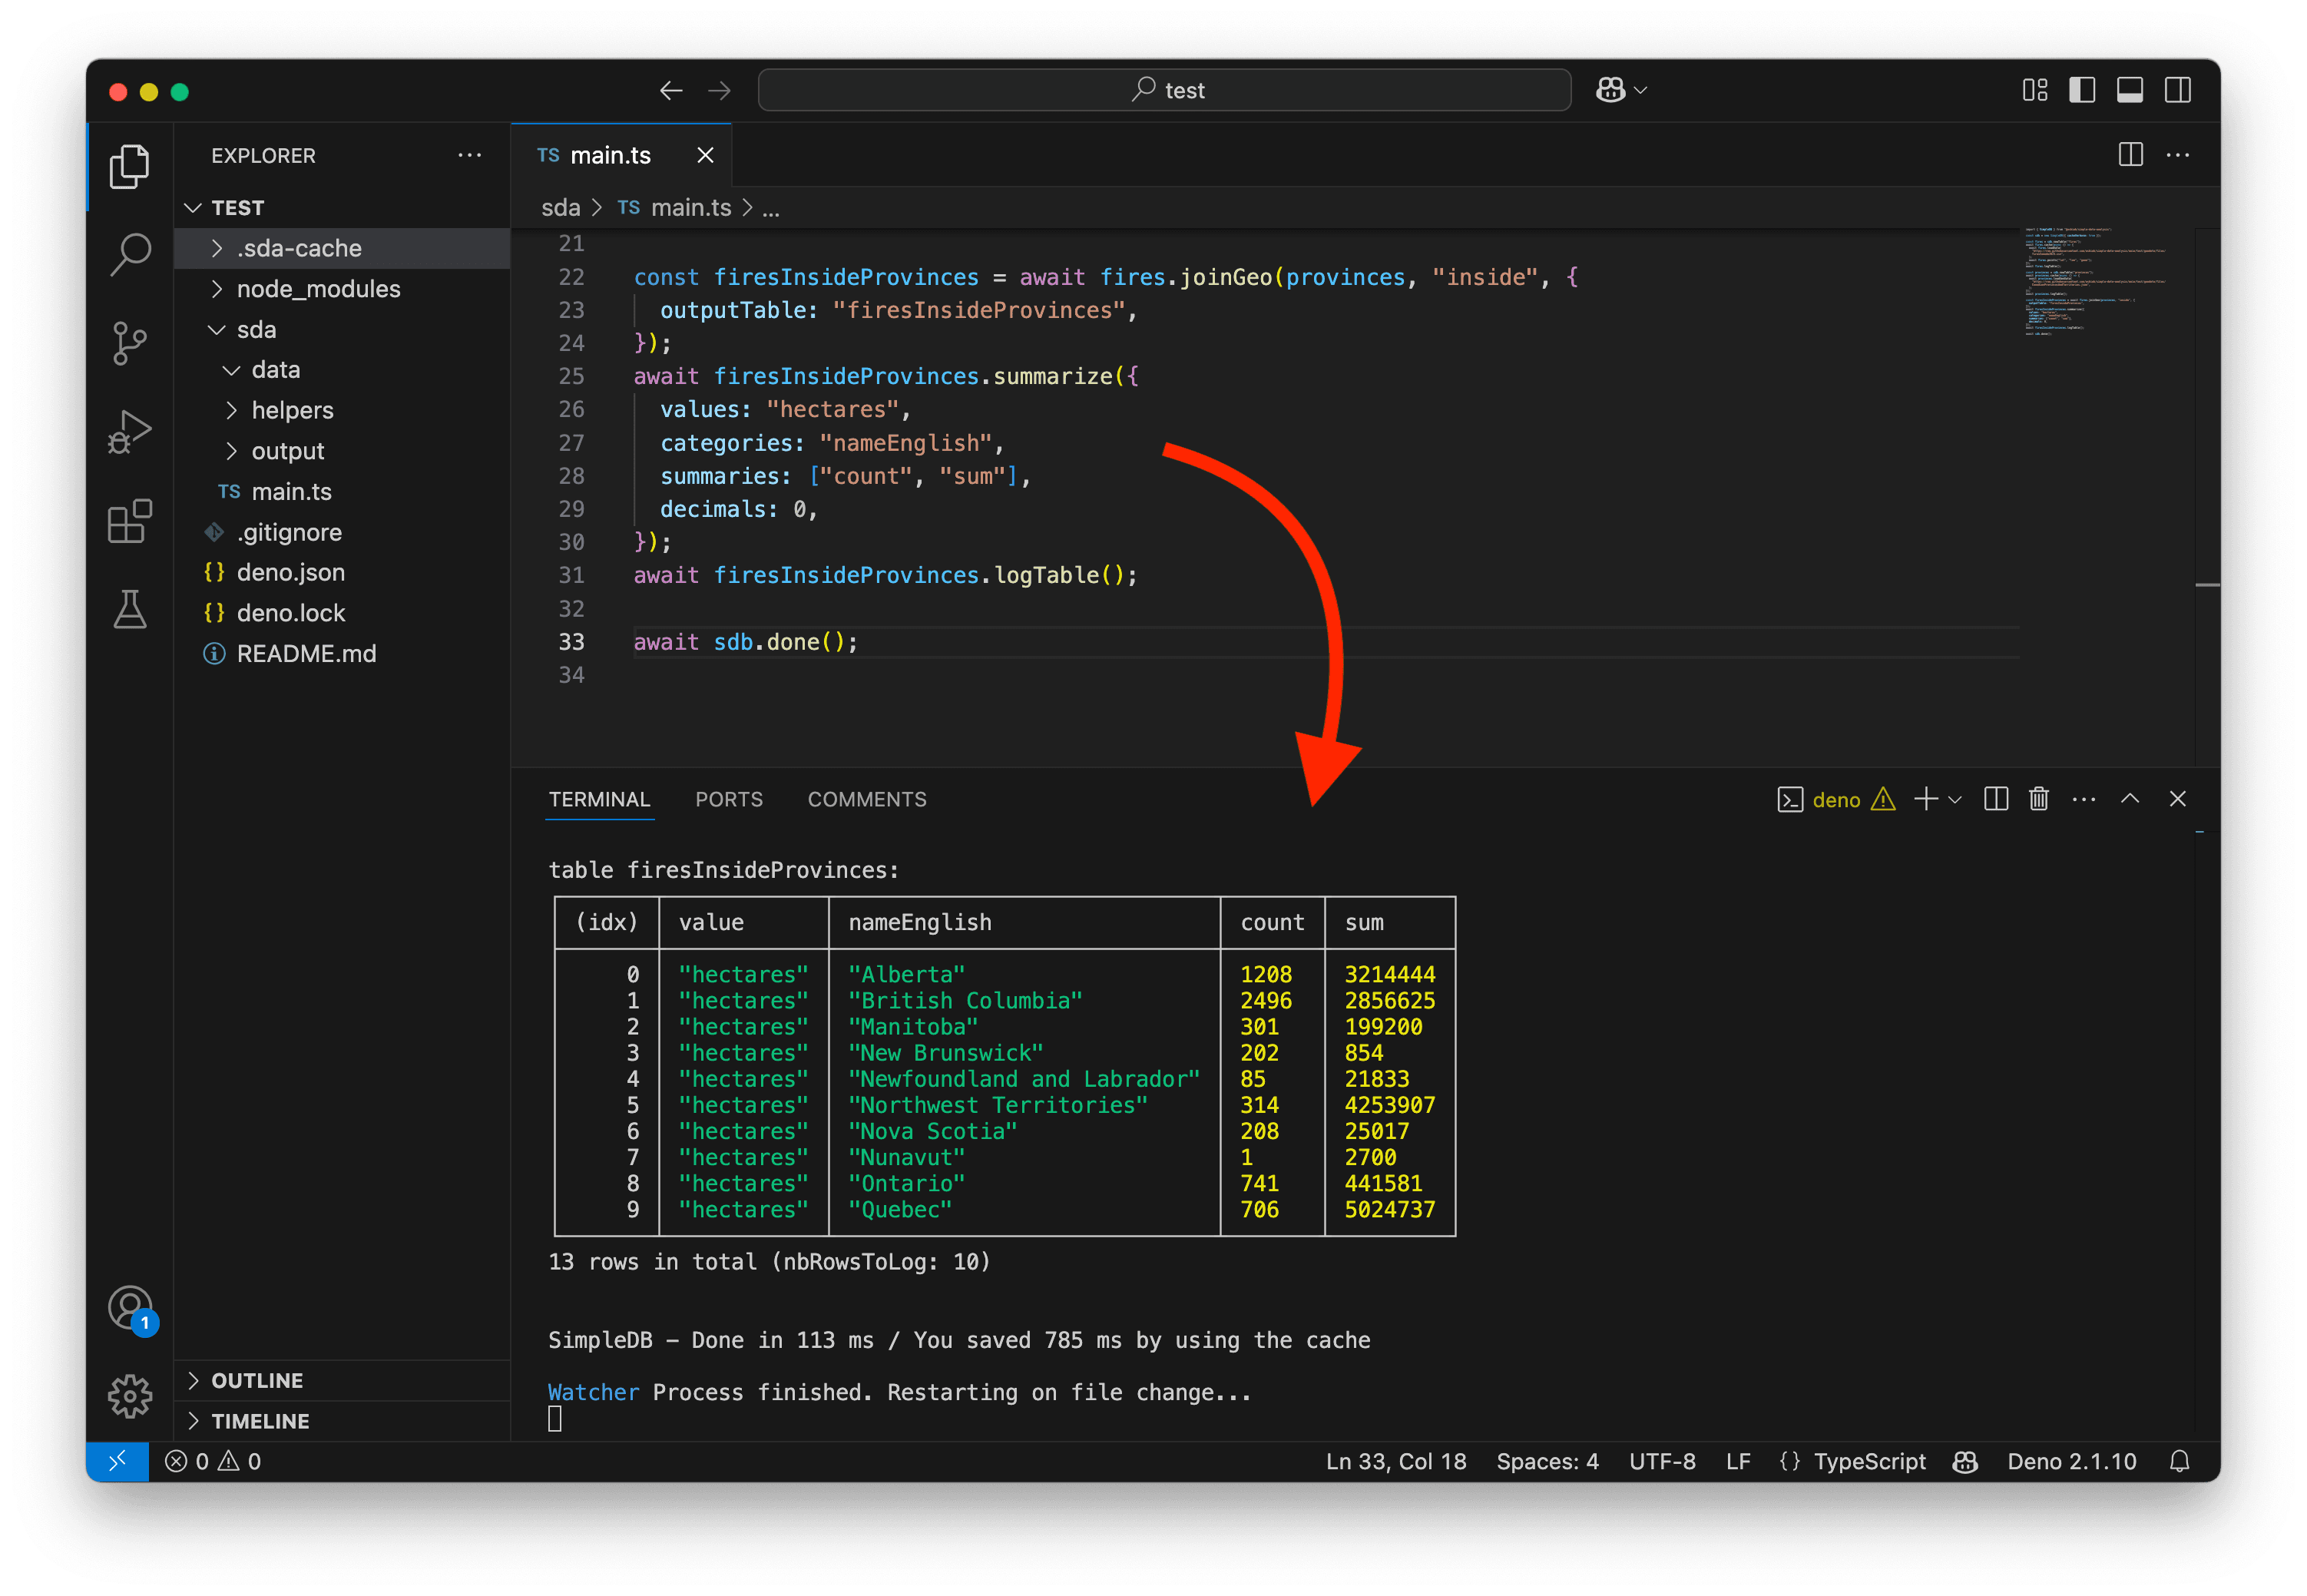The image size is (2307, 1596).
Task: Open the deno.lock file
Action: click(342, 613)
